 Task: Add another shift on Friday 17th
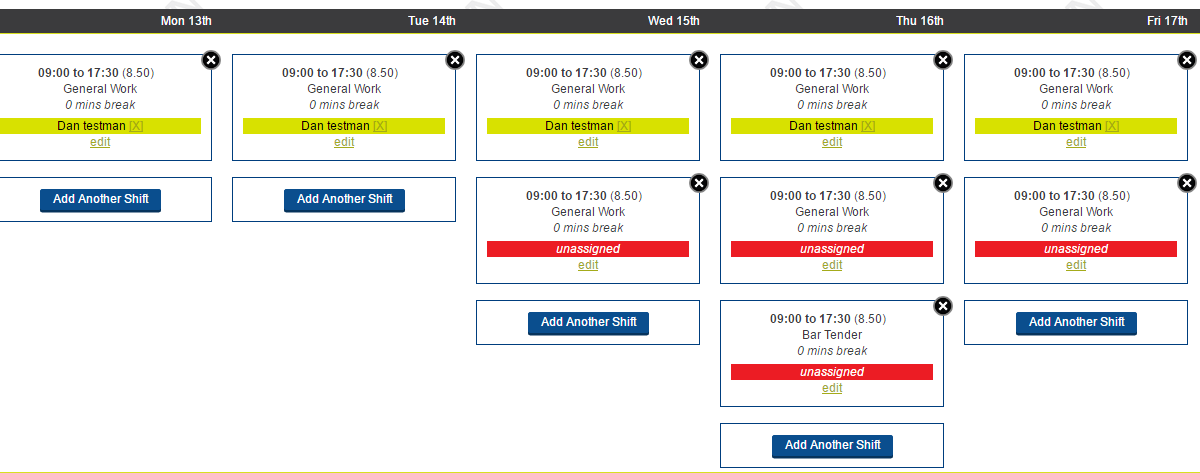coord(1076,322)
